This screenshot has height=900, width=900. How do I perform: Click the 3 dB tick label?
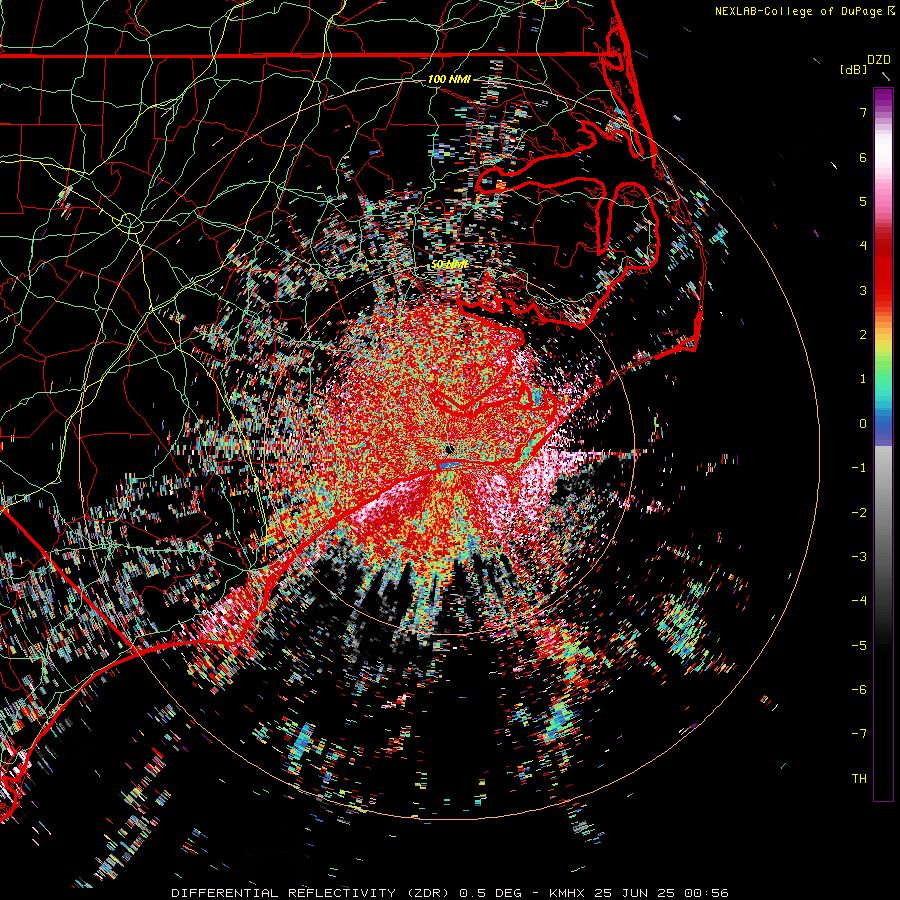coord(863,290)
